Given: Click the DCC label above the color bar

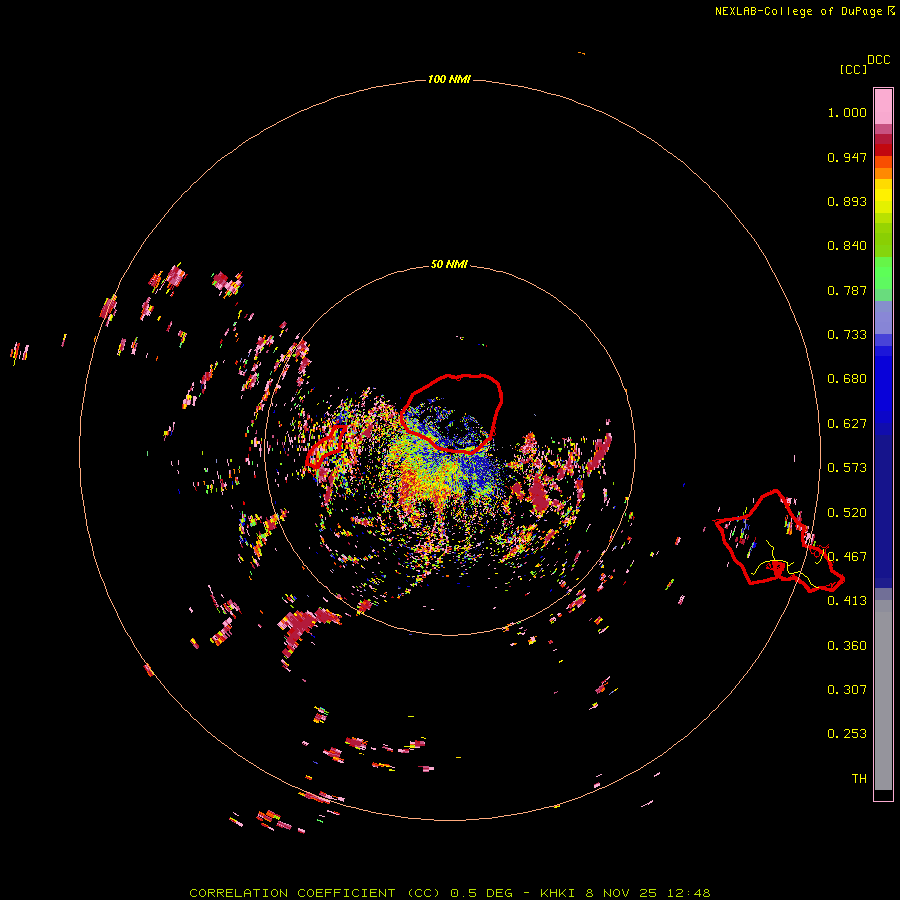Looking at the screenshot, I should click(879, 60).
